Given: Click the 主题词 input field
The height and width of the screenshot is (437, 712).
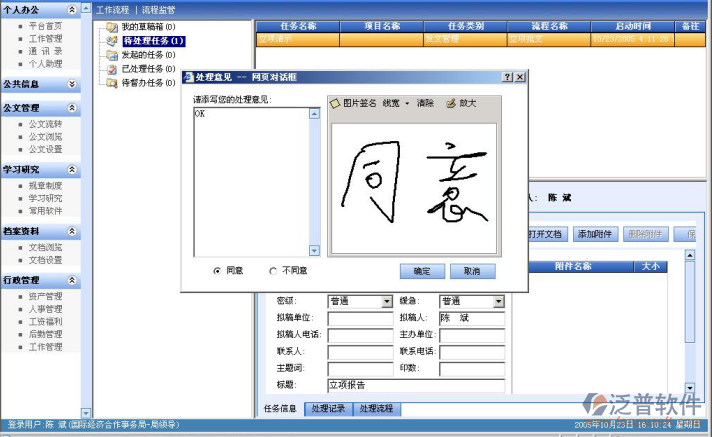Looking at the screenshot, I should (360, 368).
